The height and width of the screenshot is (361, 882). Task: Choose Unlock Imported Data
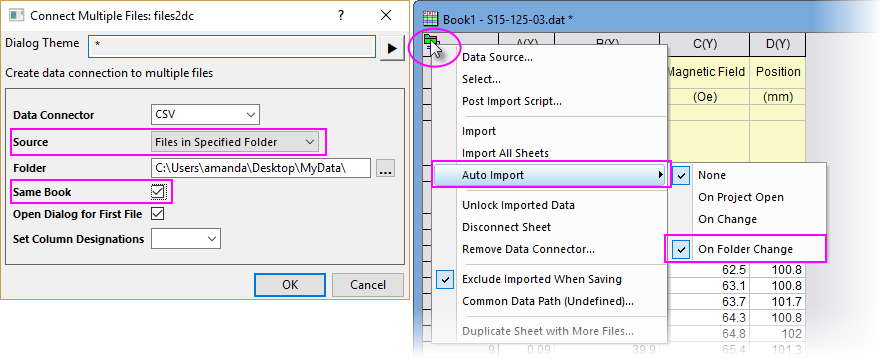coord(518,205)
